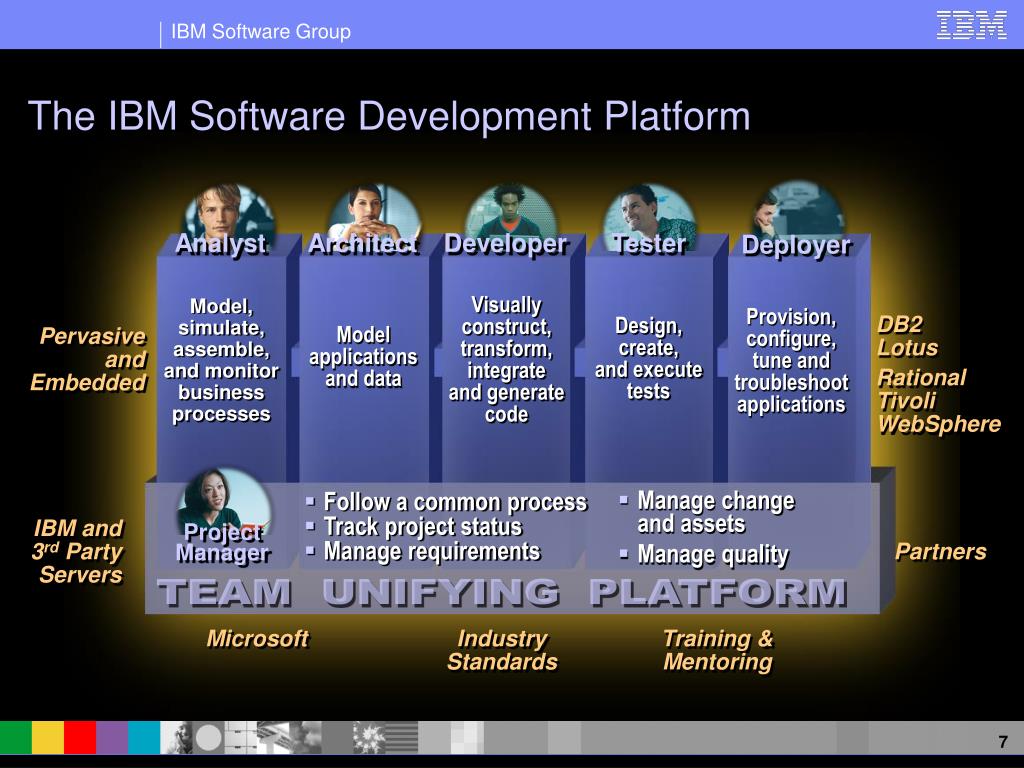Click the slide title 'The IBM Software Development Platform'
Image resolution: width=1024 pixels, height=768 pixels.
coord(389,116)
